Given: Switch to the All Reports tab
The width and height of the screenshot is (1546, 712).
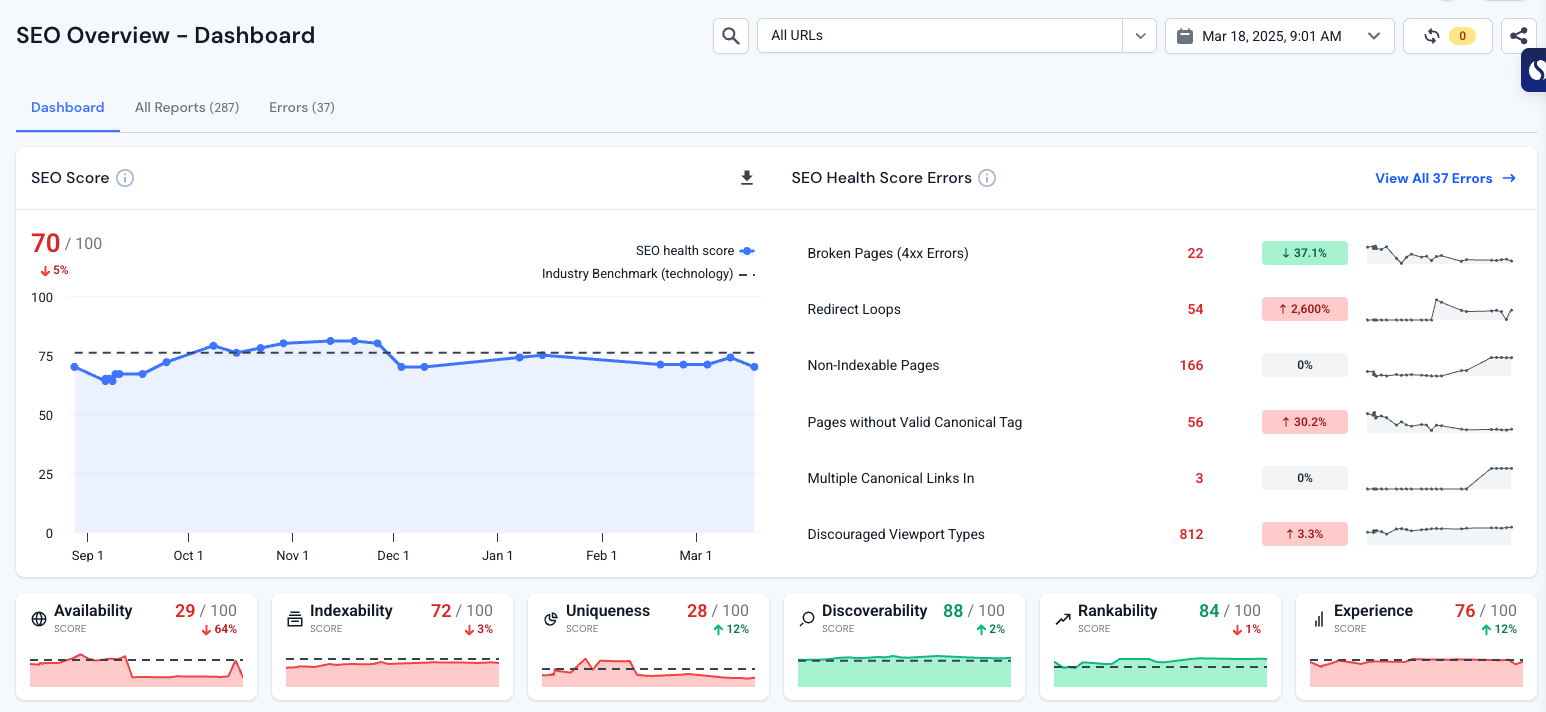Looking at the screenshot, I should coord(187,107).
